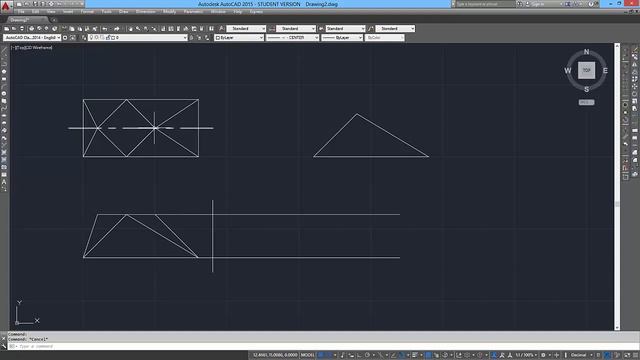This screenshot has height=360, width=640.
Task: Click the Dimension Style icon beside the second Standard dropdown
Action: [271, 29]
